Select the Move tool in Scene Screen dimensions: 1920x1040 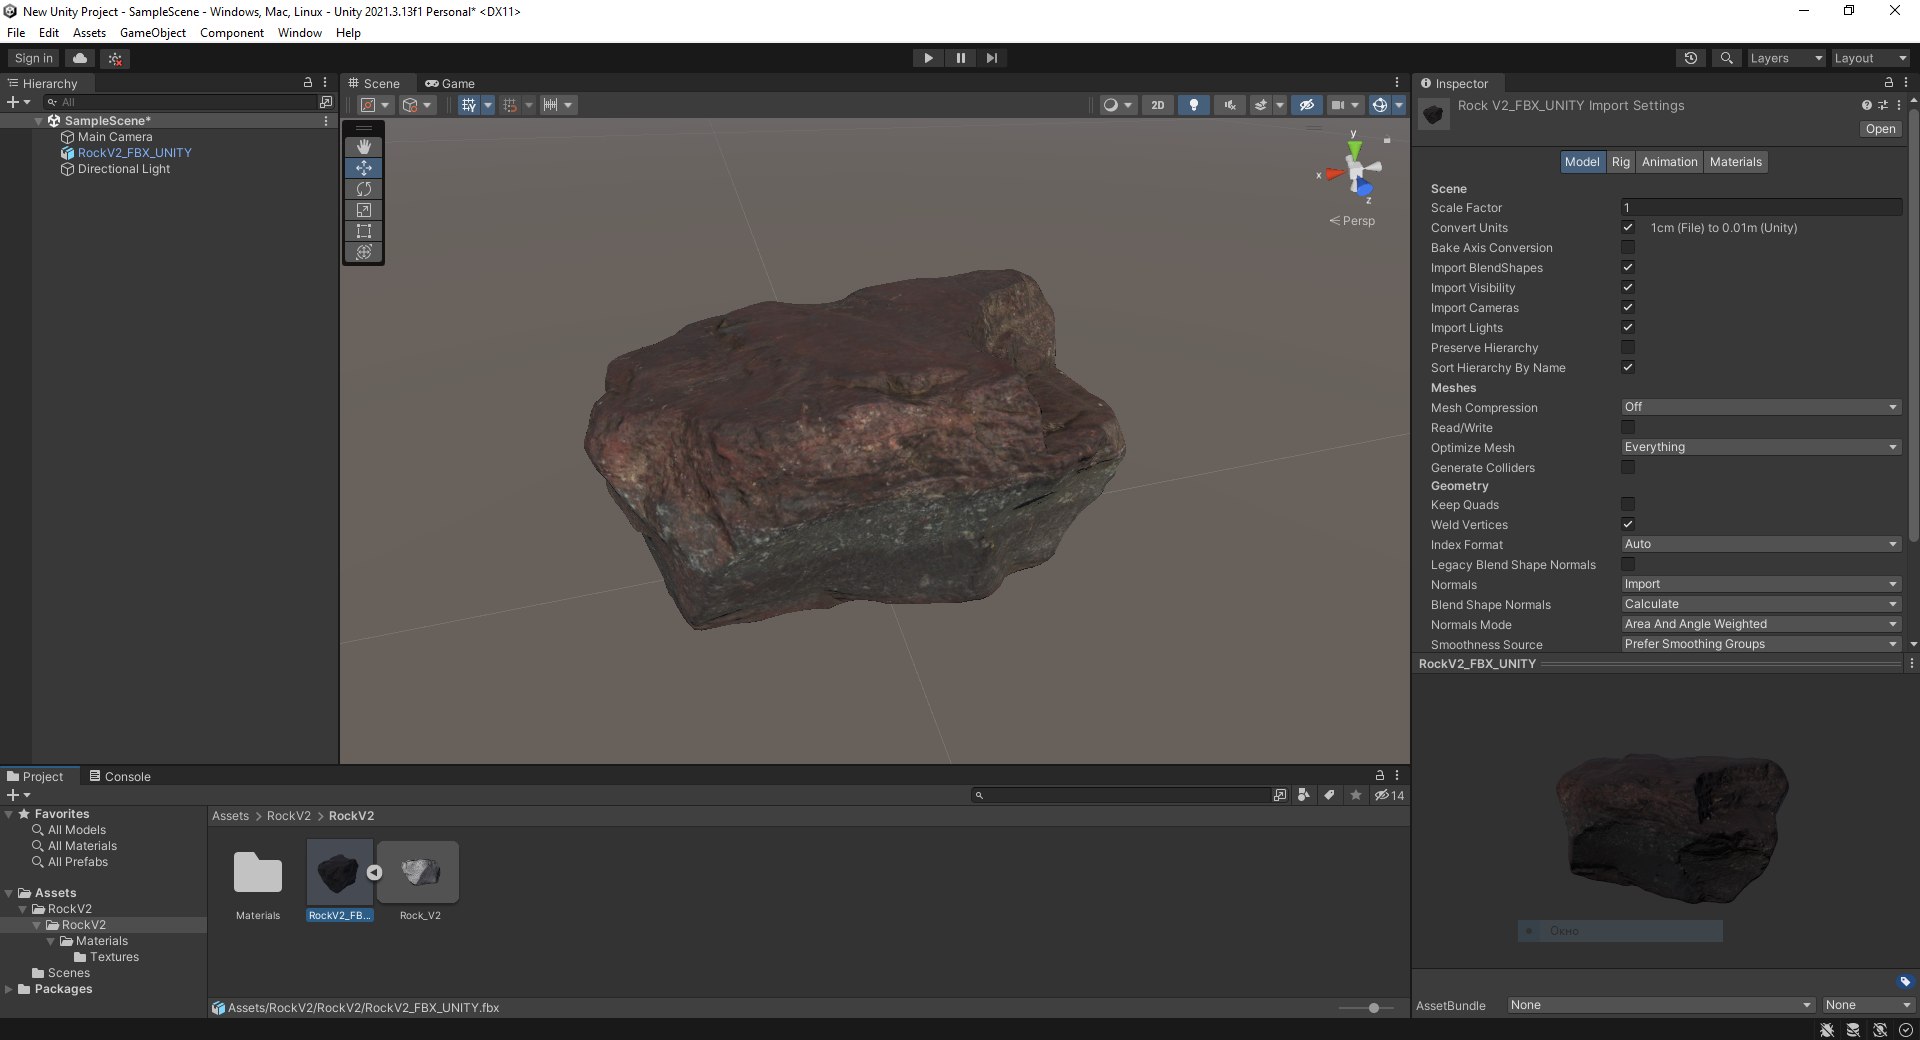(x=364, y=168)
